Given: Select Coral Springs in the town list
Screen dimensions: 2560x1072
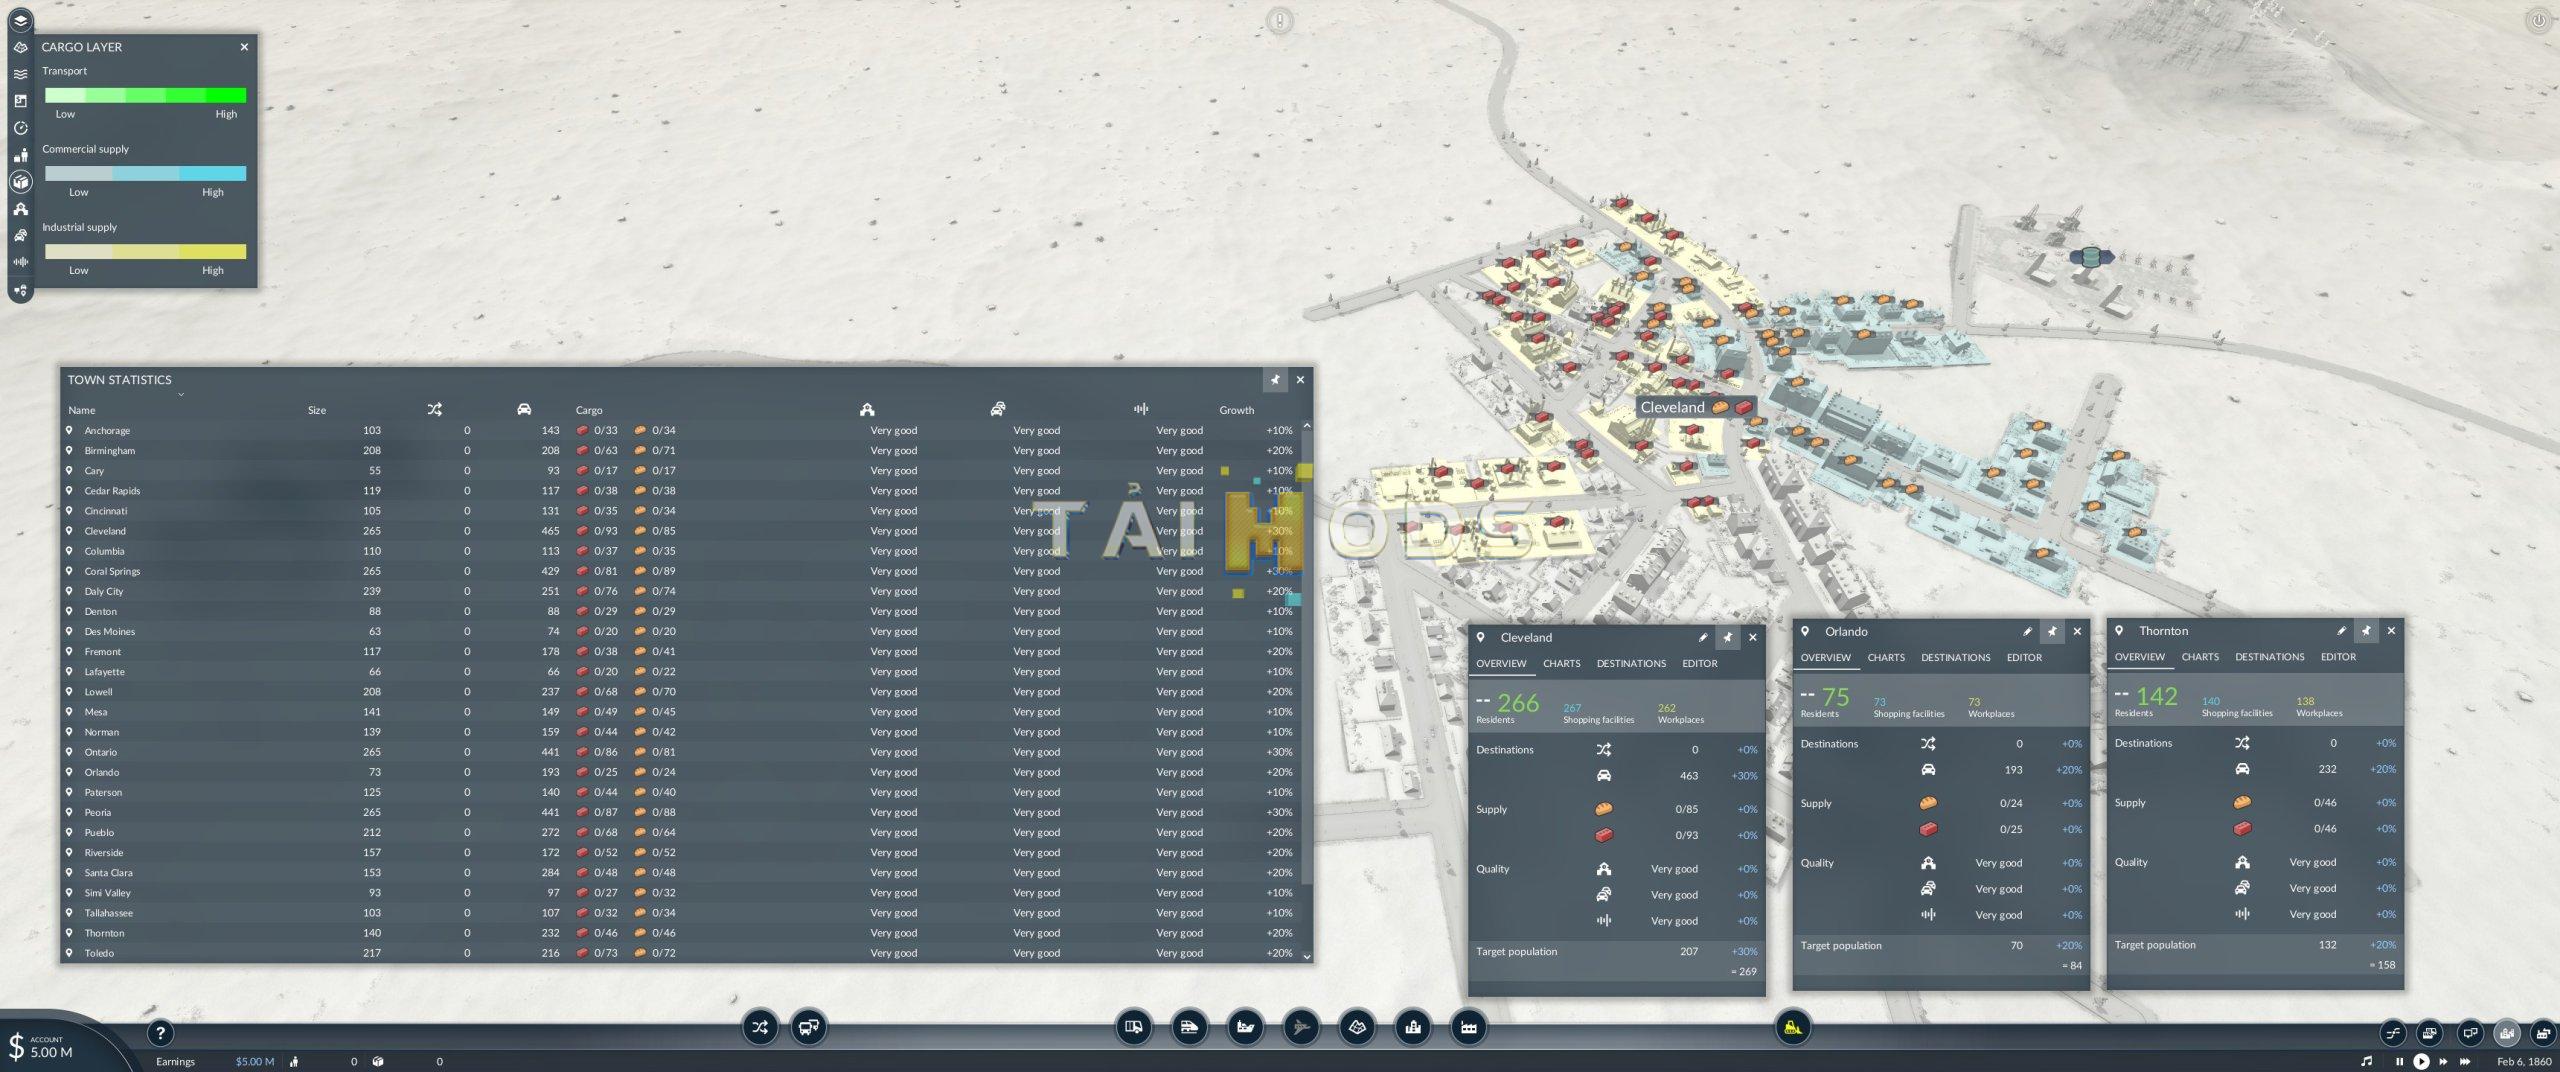Looking at the screenshot, I should point(680,571).
